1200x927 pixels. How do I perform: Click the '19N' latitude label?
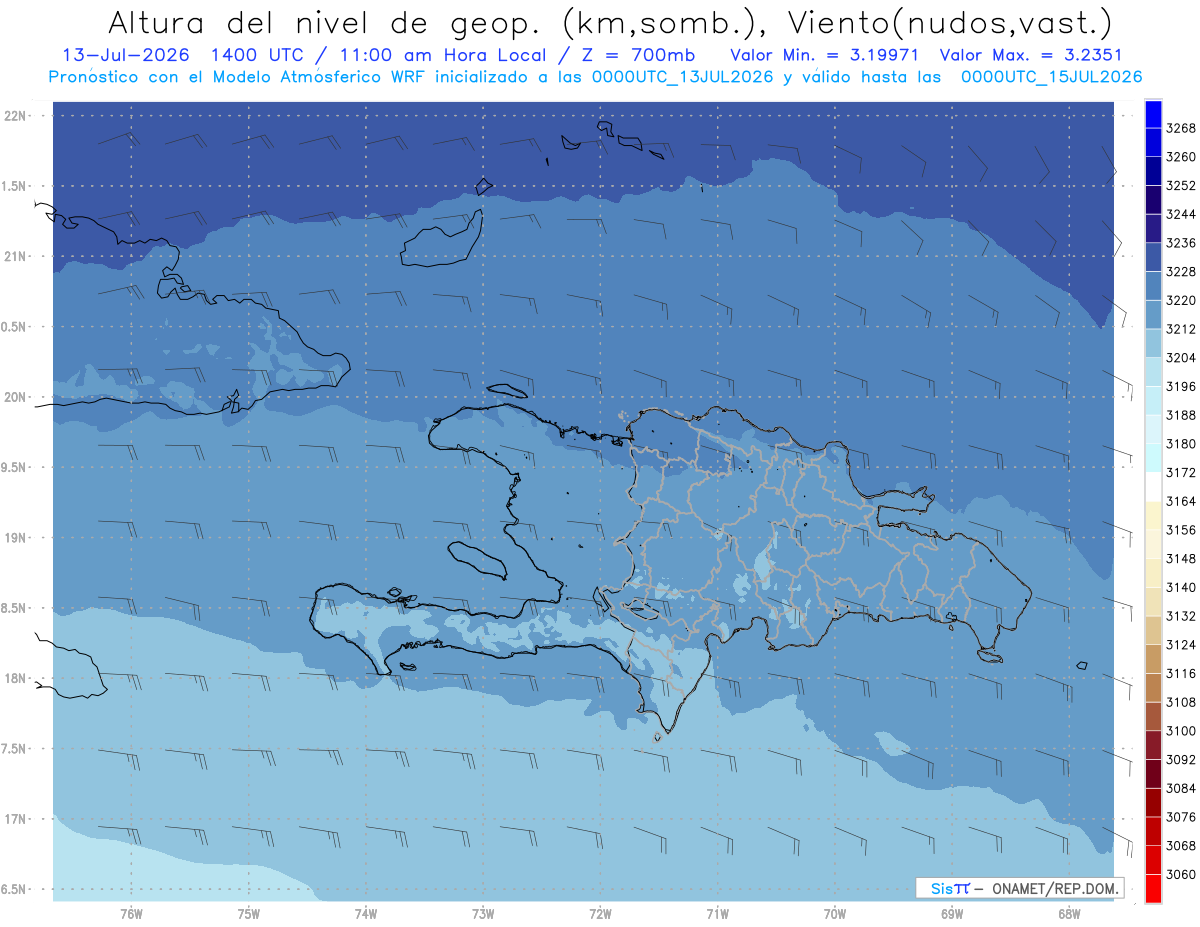[x=15, y=538]
